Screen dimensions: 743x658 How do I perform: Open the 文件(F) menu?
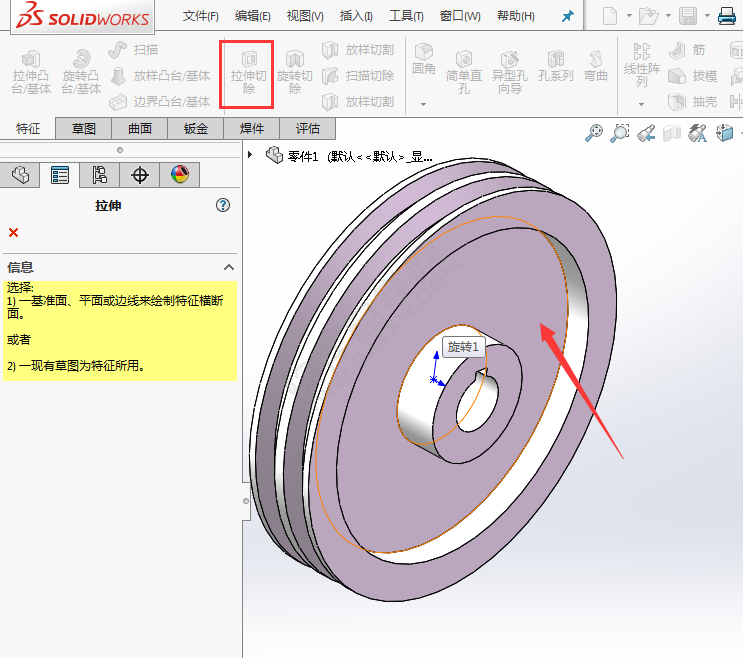[x=200, y=16]
